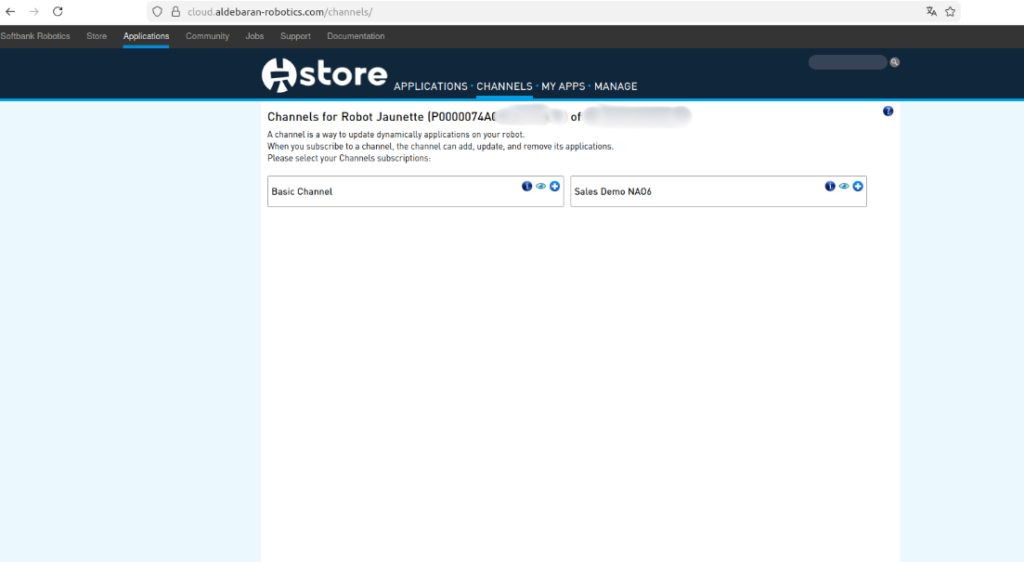The width and height of the screenshot is (1024, 562).
Task: View Basic Channel contents via eye icon
Action: pyautogui.click(x=541, y=186)
